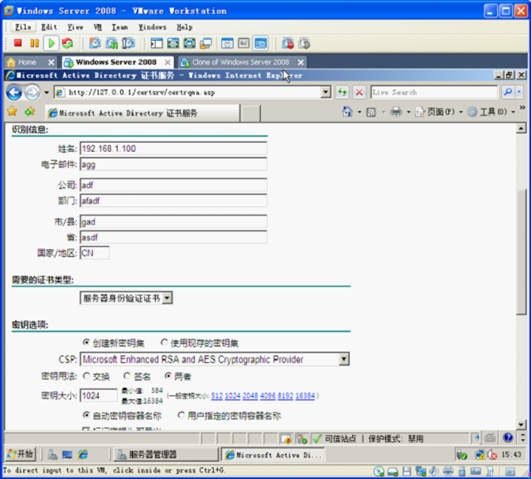Image resolution: width=531 pixels, height=479 pixels.
Task: Open the certificate type dropdown
Action: (167, 298)
